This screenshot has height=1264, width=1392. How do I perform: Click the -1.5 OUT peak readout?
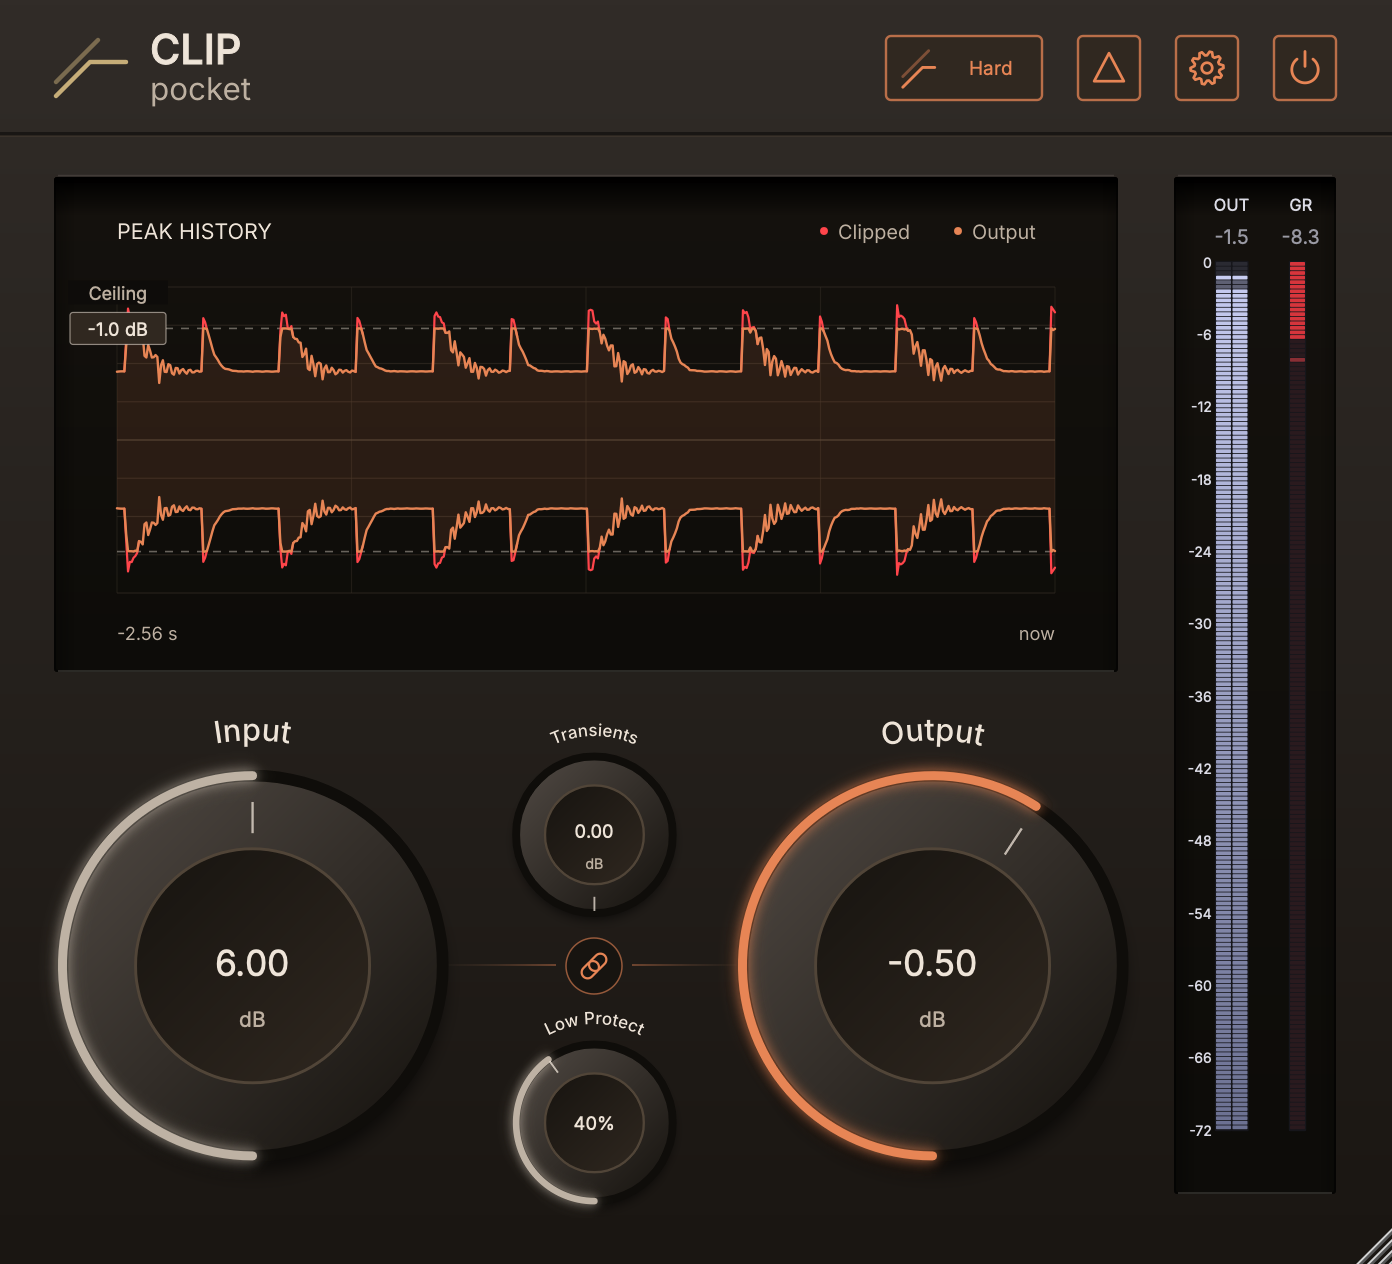coord(1232,237)
